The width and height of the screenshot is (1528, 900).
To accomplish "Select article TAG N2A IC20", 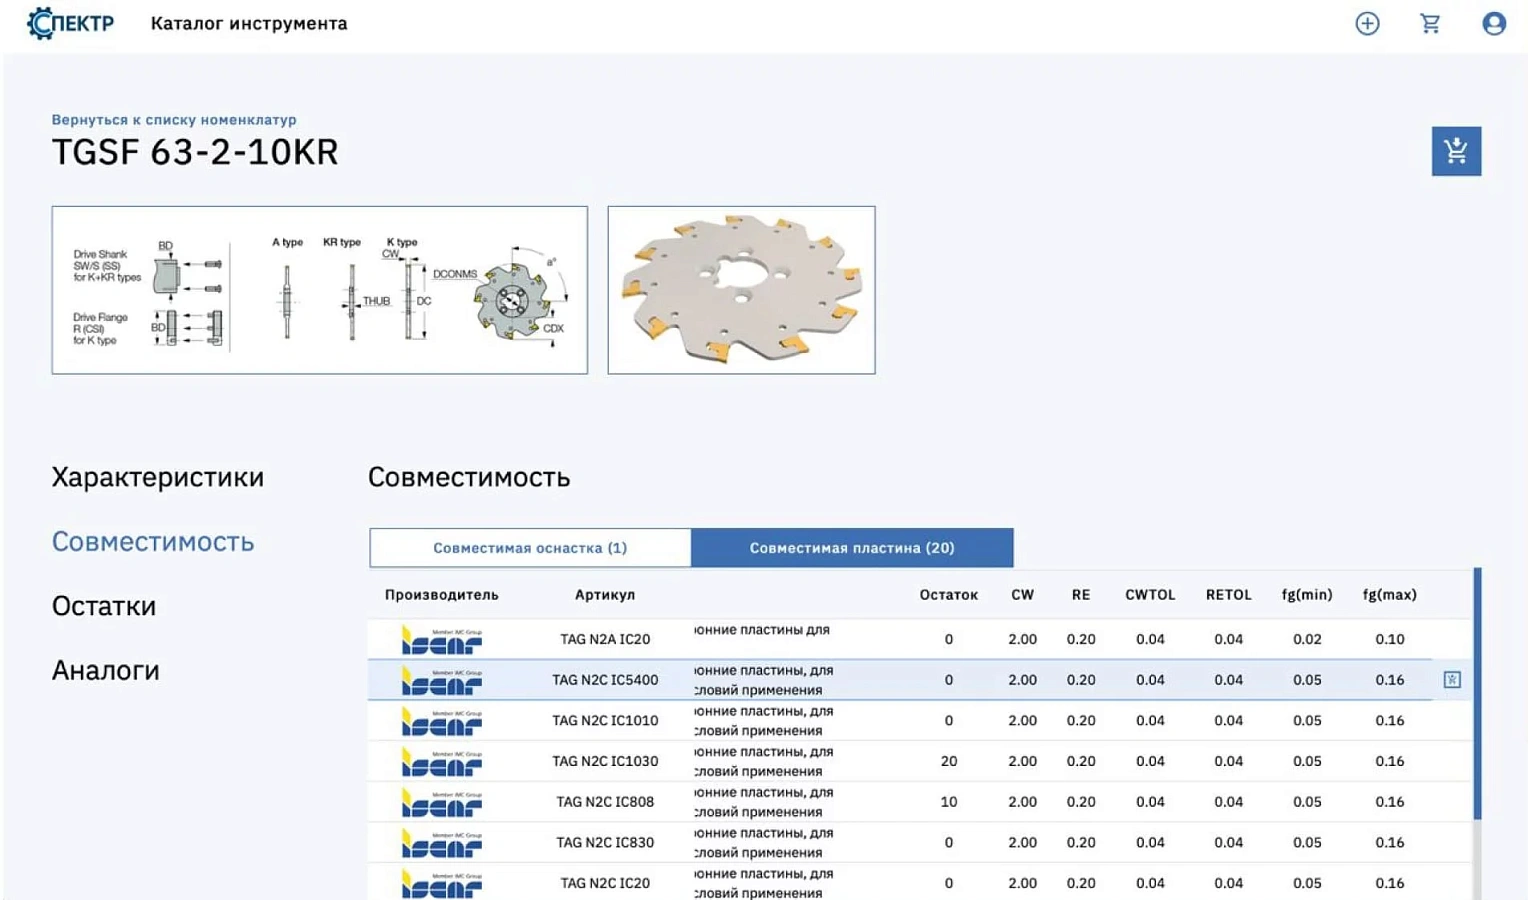I will tap(605, 639).
